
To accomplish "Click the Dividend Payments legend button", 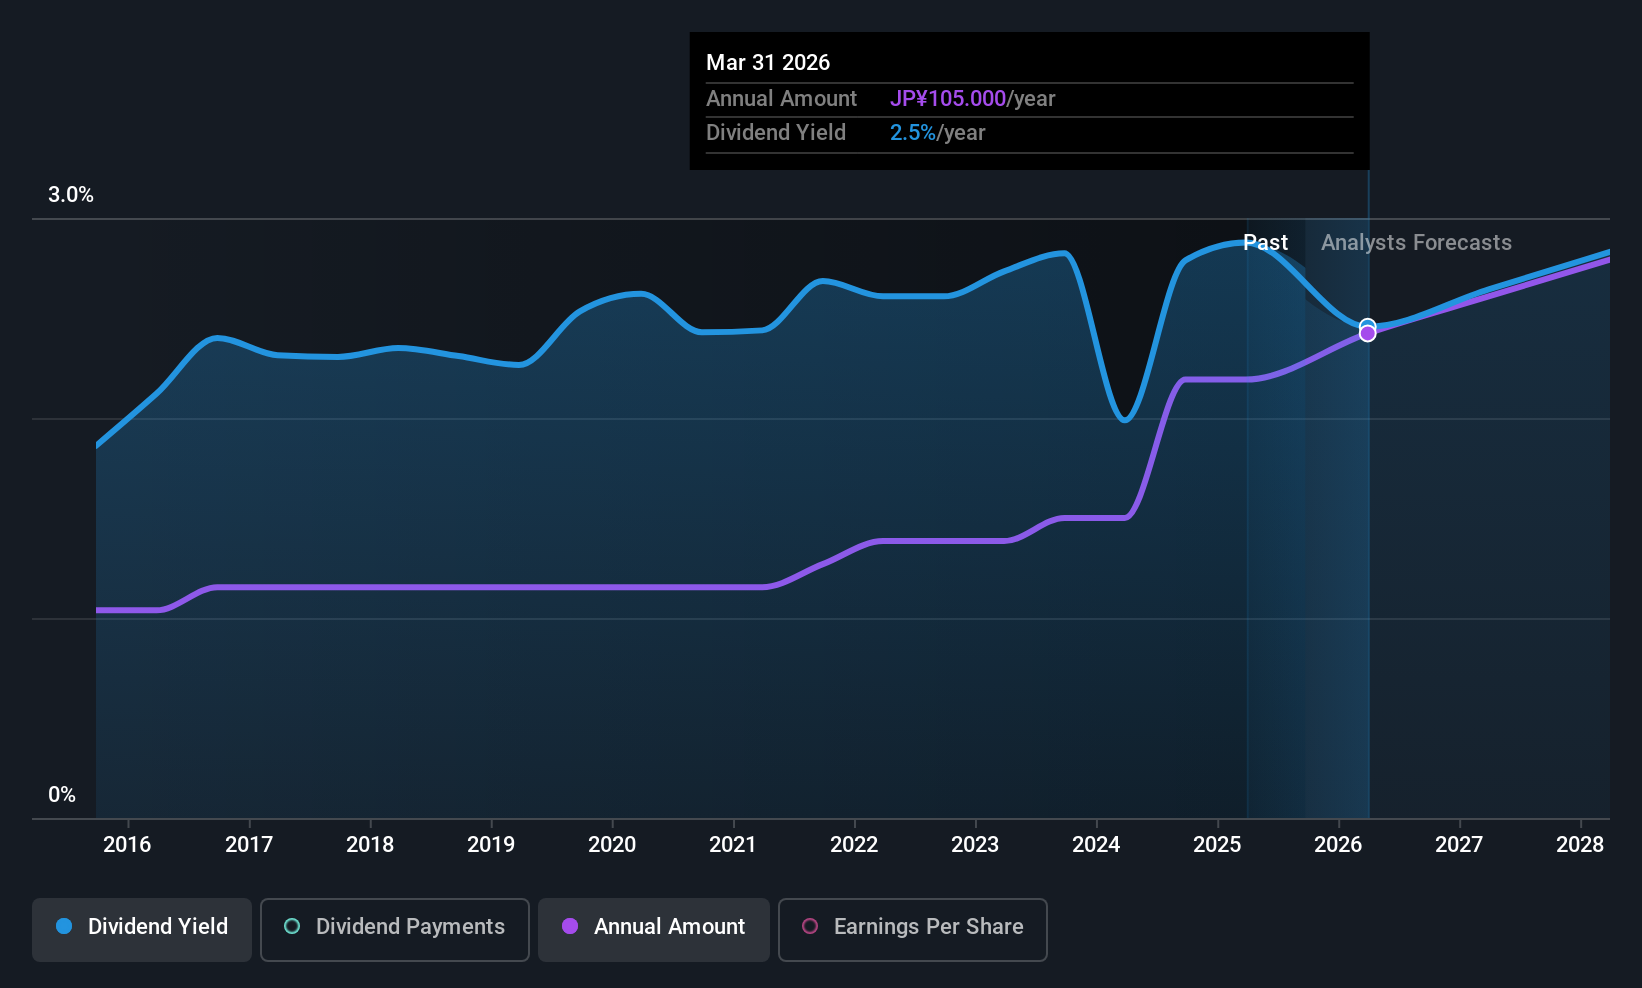I will click(394, 928).
